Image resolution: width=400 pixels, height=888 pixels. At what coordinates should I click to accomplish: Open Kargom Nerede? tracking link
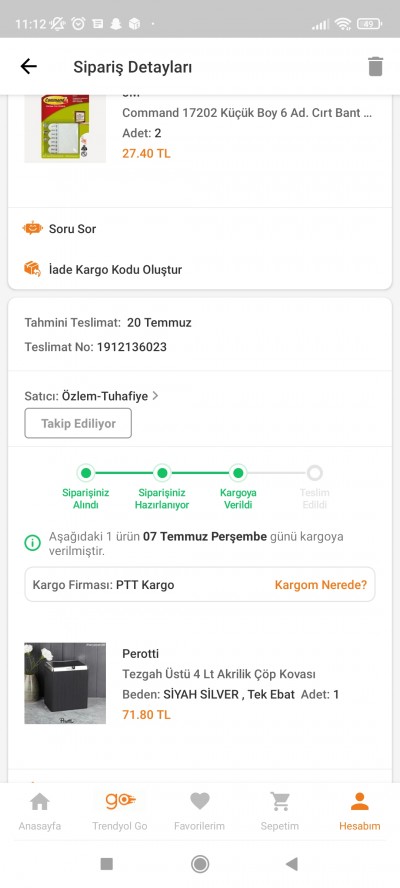[321, 585]
